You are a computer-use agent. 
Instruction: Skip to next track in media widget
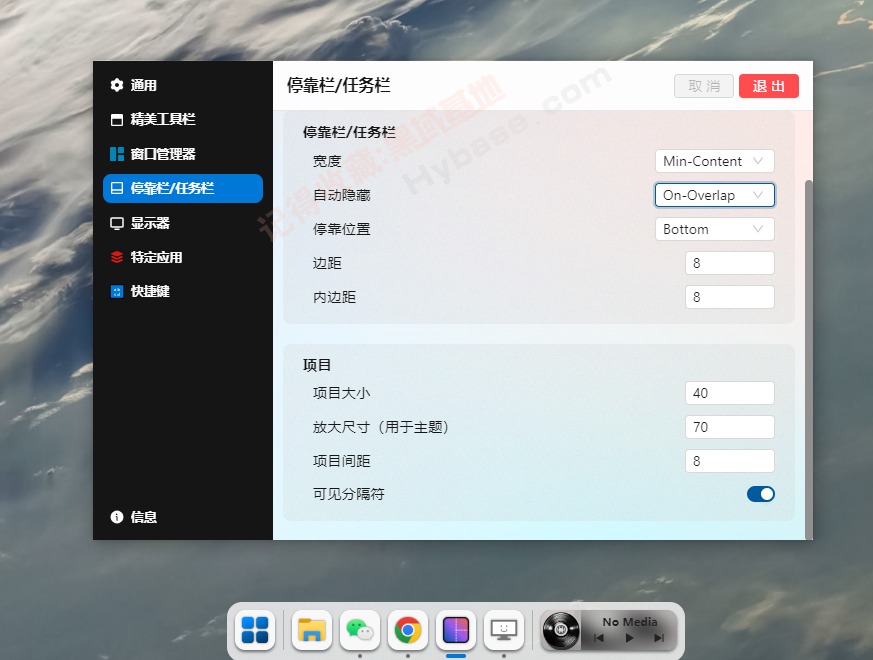point(659,638)
